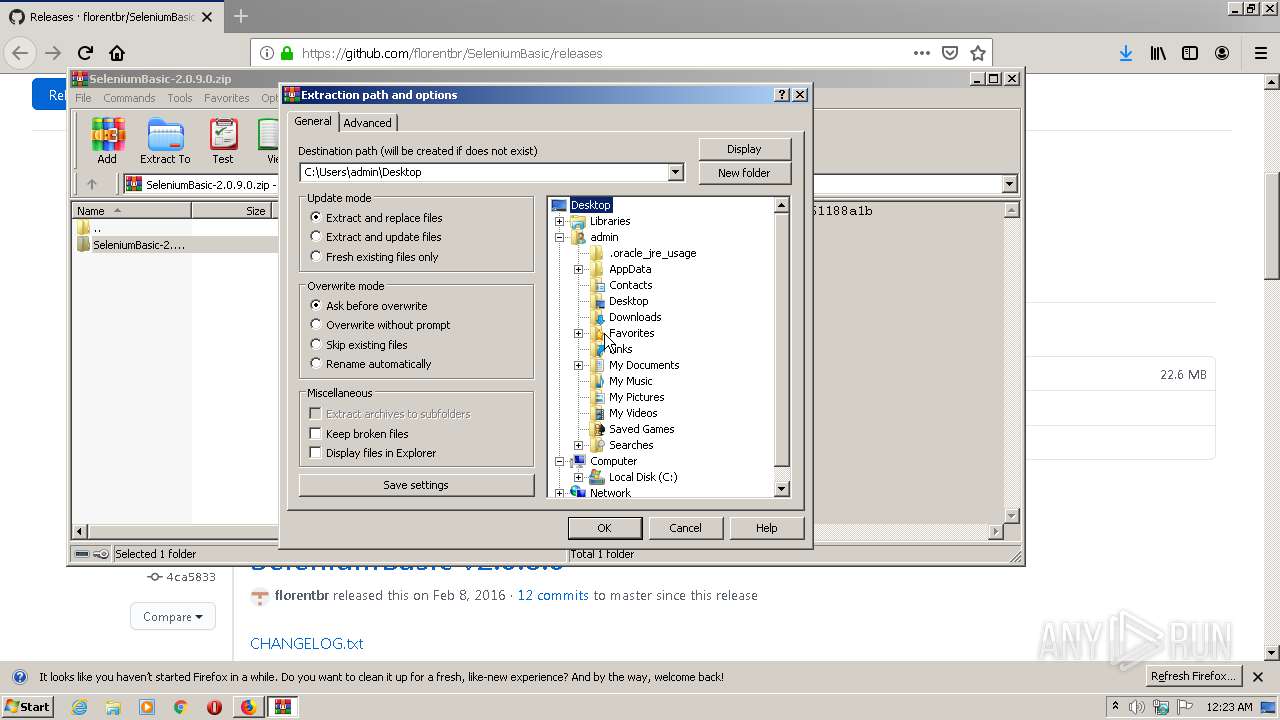Expand the Local Disk (C:) node
The height and width of the screenshot is (720, 1280).
click(579, 477)
